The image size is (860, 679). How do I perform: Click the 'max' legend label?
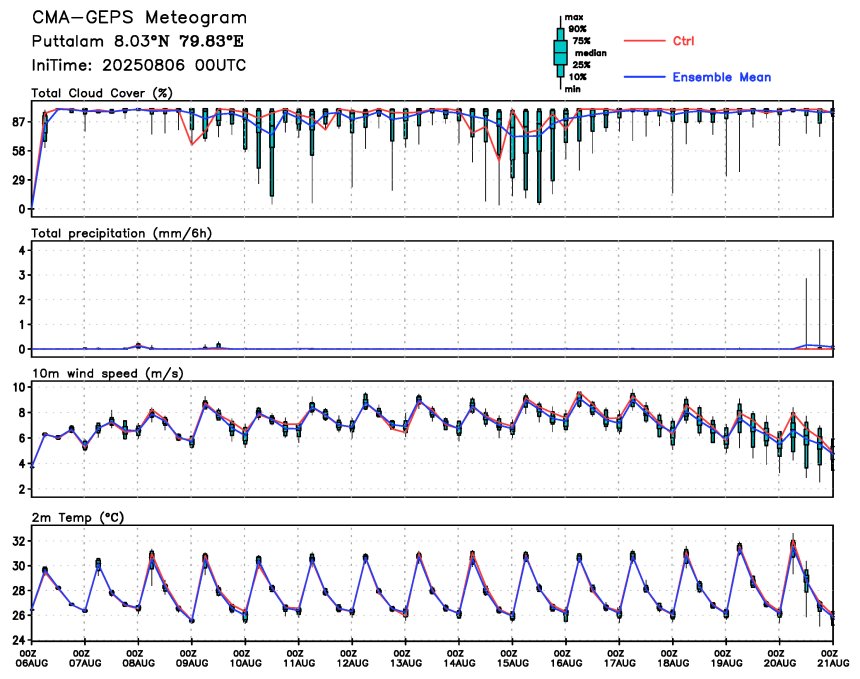pyautogui.click(x=574, y=18)
